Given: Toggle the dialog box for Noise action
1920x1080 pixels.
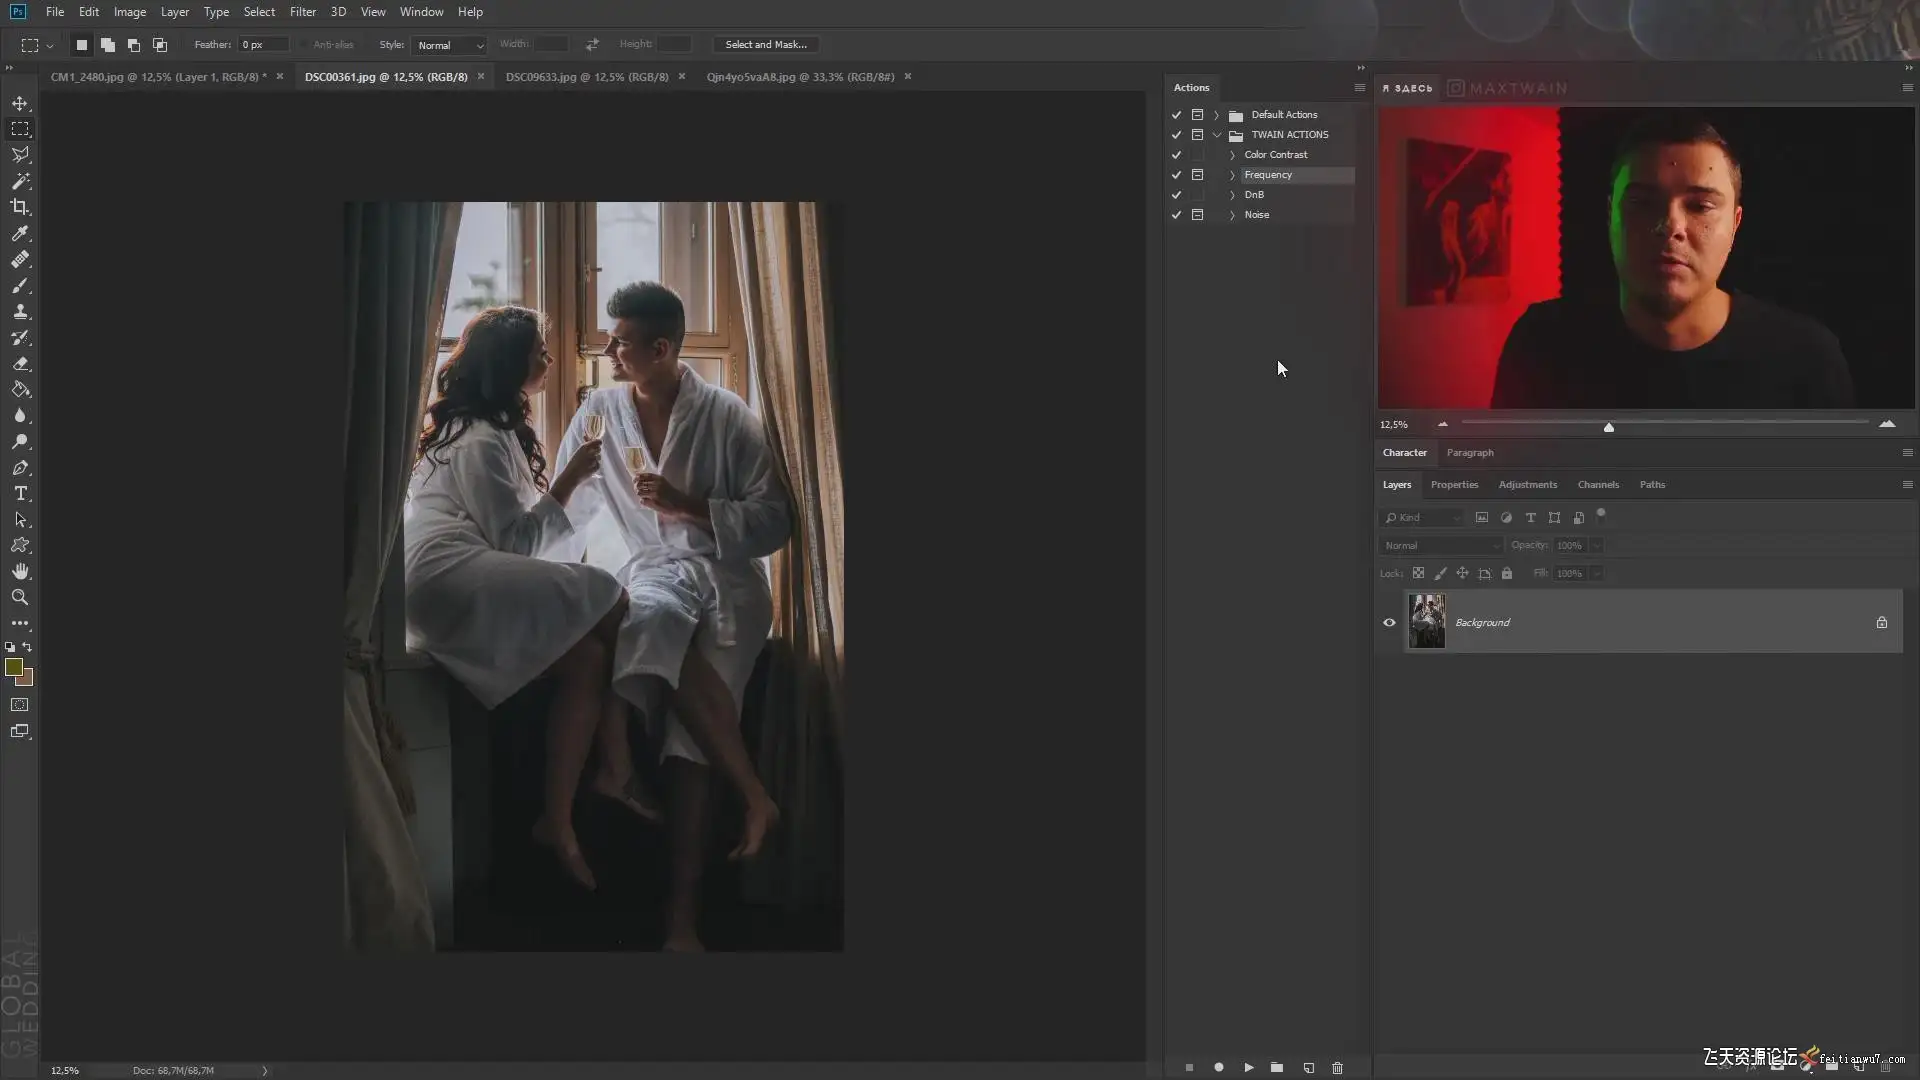Looking at the screenshot, I should pyautogui.click(x=1197, y=215).
